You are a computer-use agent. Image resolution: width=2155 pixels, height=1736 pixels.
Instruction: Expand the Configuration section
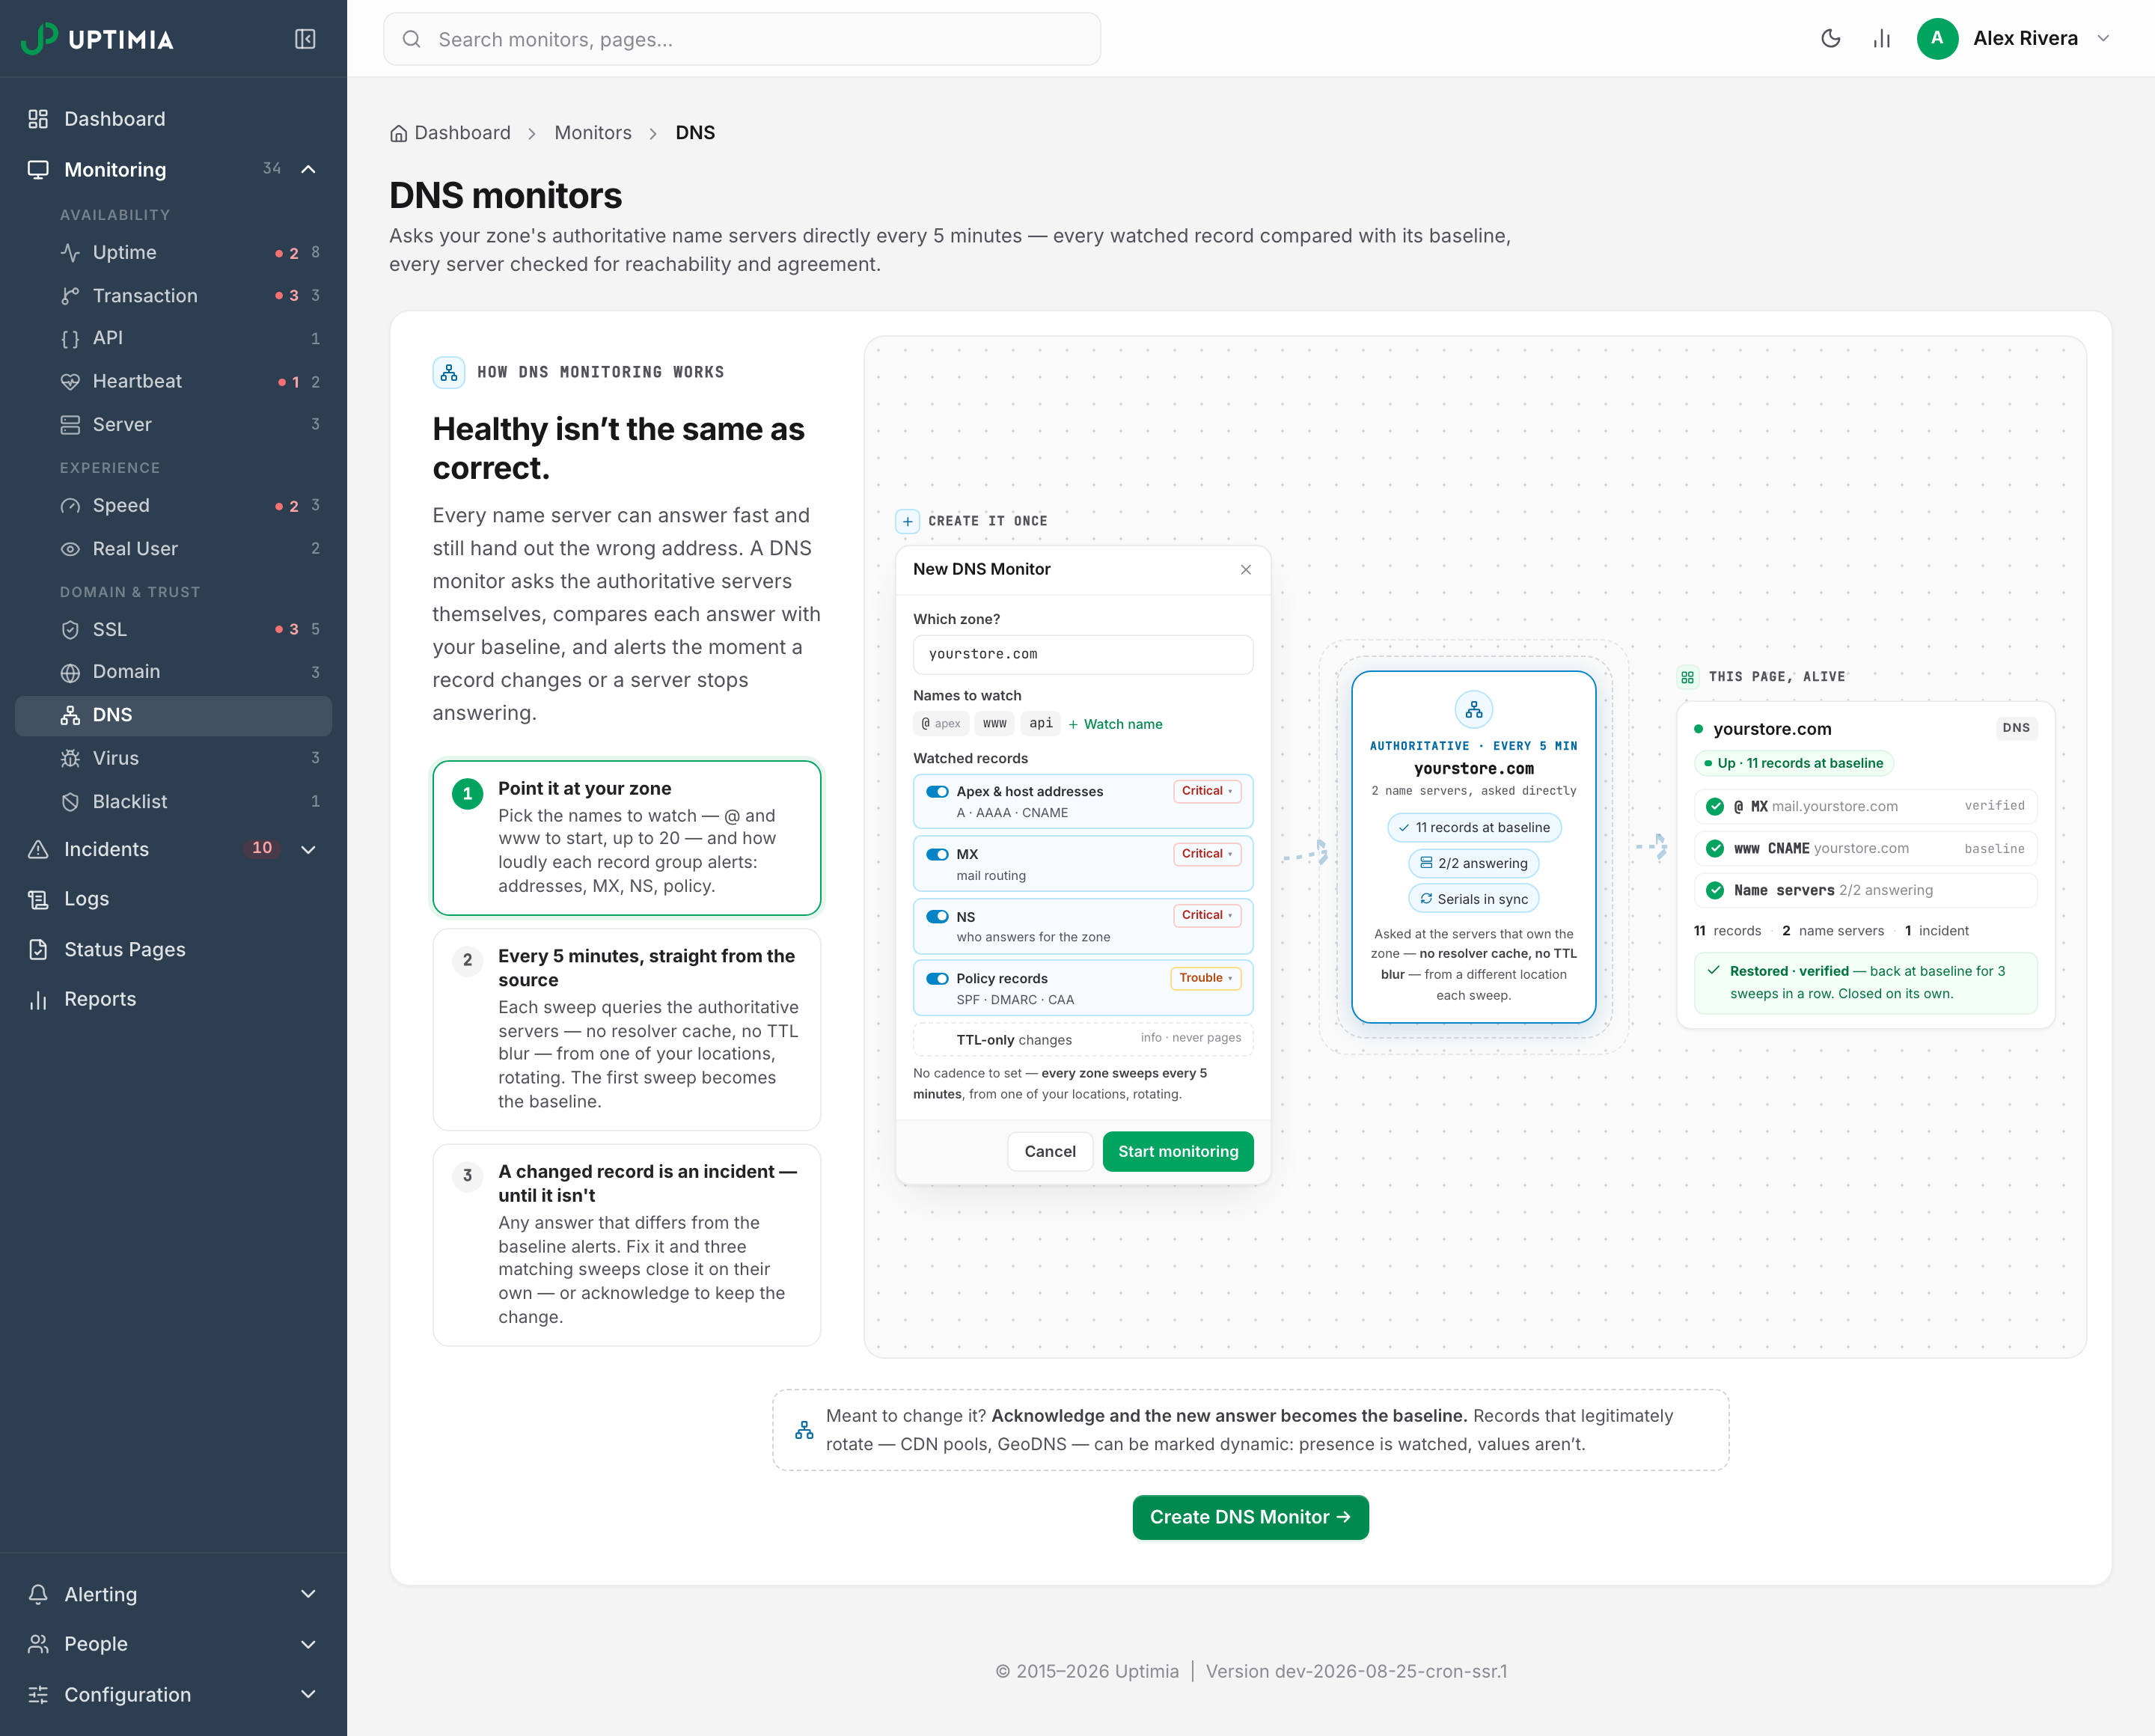309,1694
